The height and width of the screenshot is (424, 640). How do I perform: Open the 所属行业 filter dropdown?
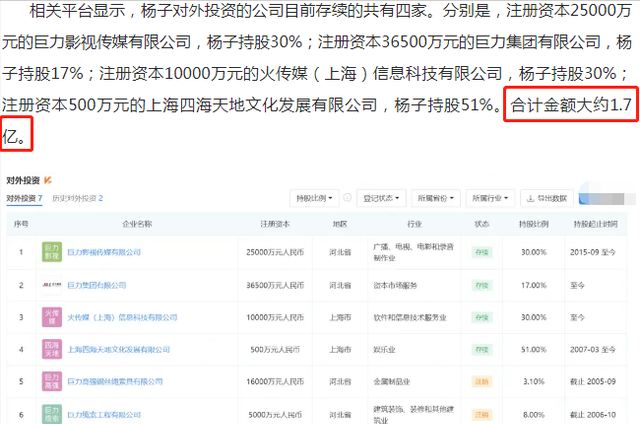pos(490,198)
